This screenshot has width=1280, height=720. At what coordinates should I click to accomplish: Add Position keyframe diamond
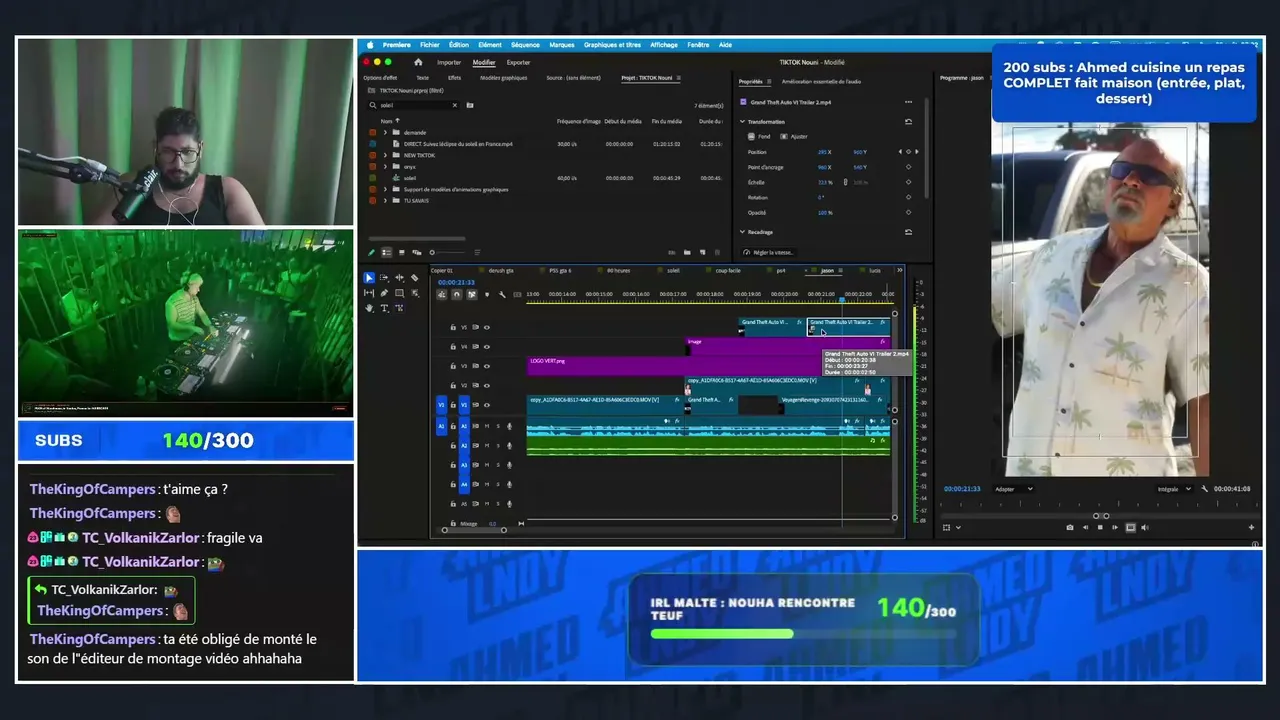908,152
